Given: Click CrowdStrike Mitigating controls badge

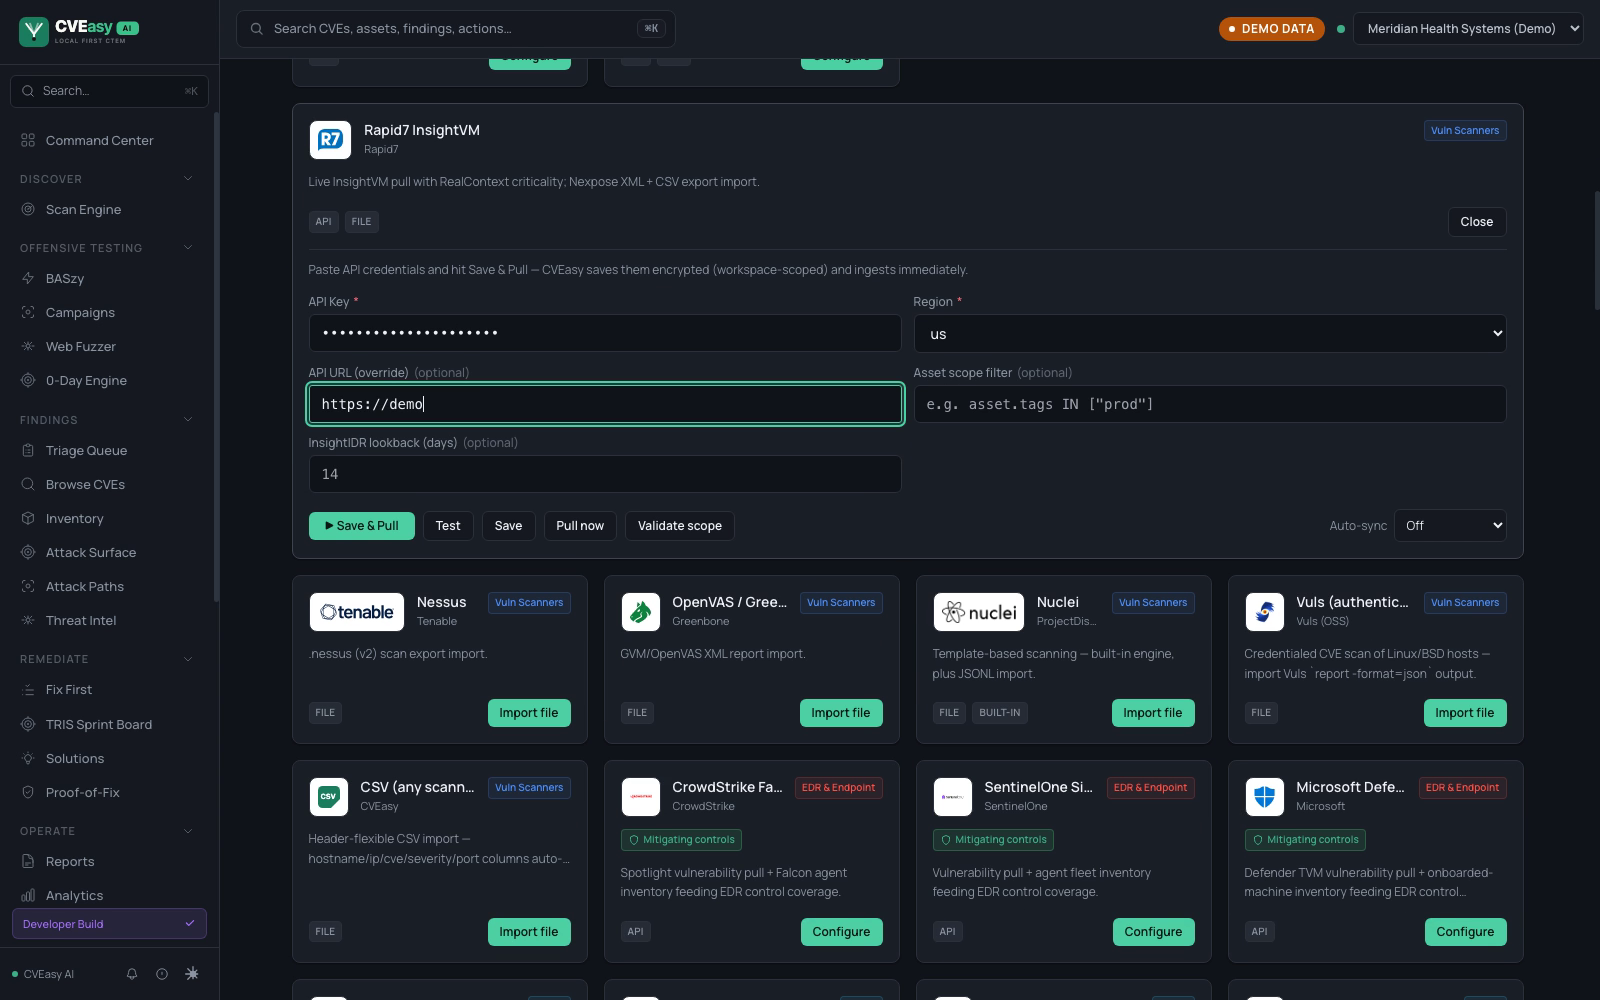Looking at the screenshot, I should coord(681,840).
